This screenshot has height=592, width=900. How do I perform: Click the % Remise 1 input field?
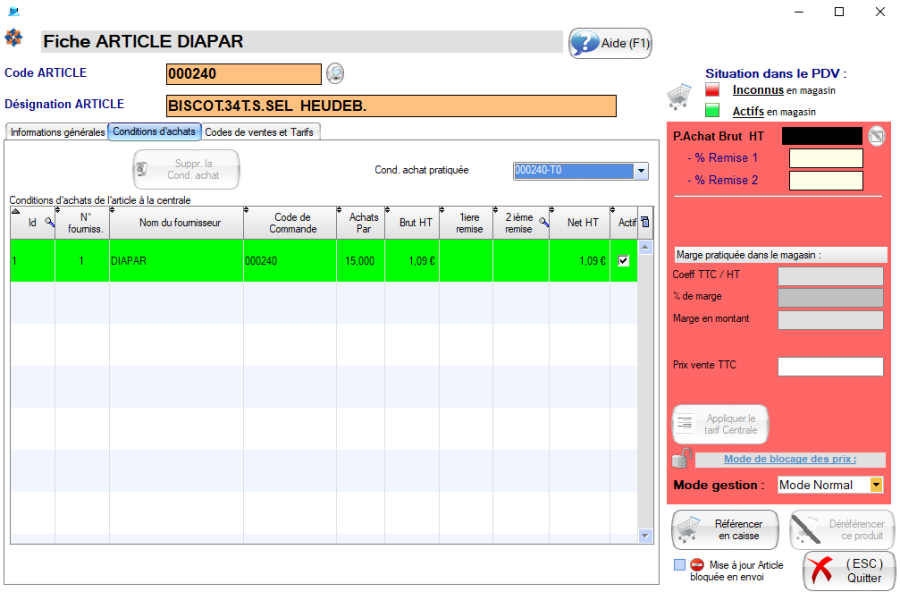point(826,159)
